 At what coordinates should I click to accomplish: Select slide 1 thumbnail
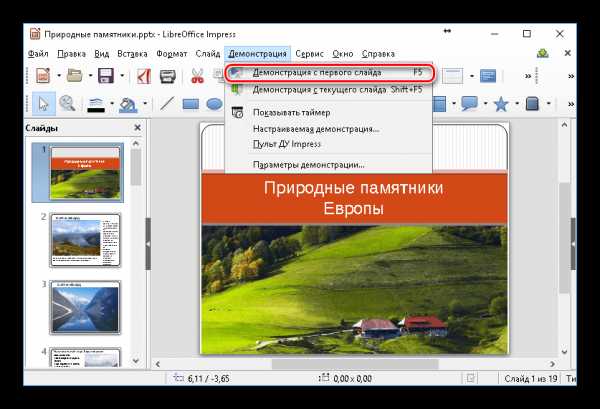(x=85, y=173)
